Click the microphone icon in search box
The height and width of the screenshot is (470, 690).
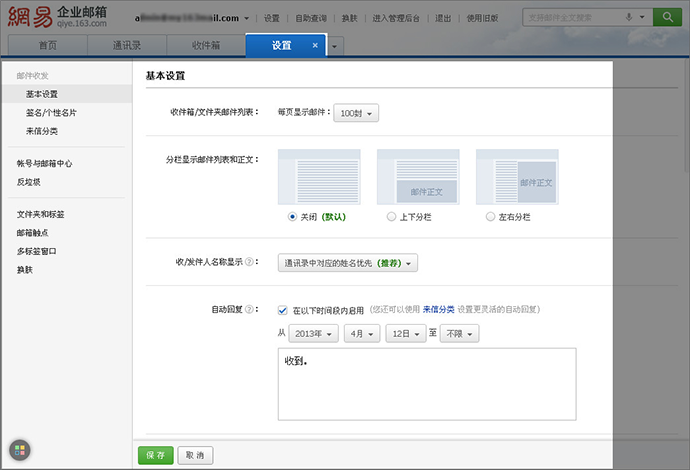[x=629, y=17]
